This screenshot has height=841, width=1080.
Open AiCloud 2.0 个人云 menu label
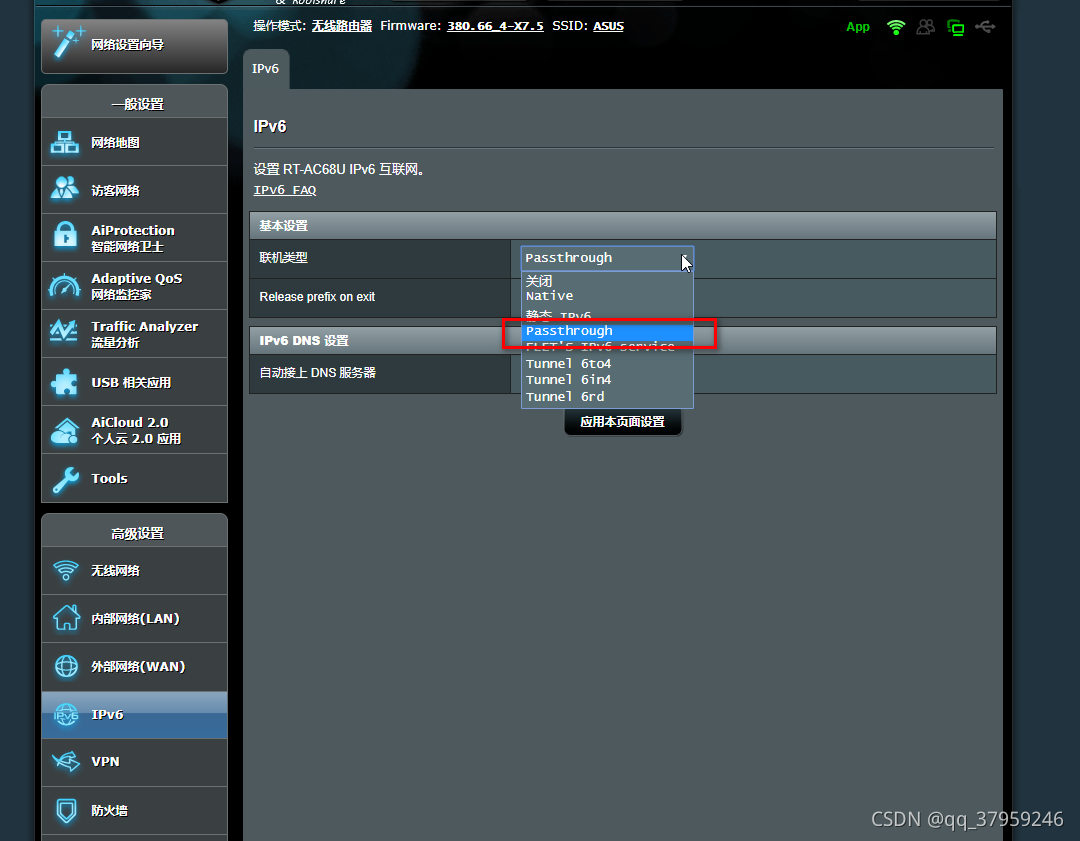click(136, 430)
